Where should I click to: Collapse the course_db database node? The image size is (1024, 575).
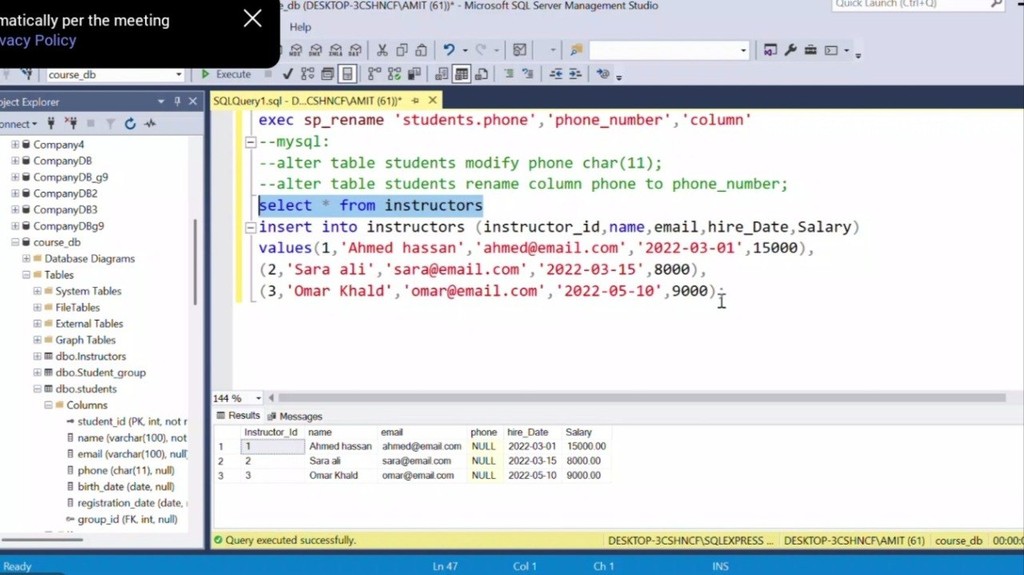15,242
